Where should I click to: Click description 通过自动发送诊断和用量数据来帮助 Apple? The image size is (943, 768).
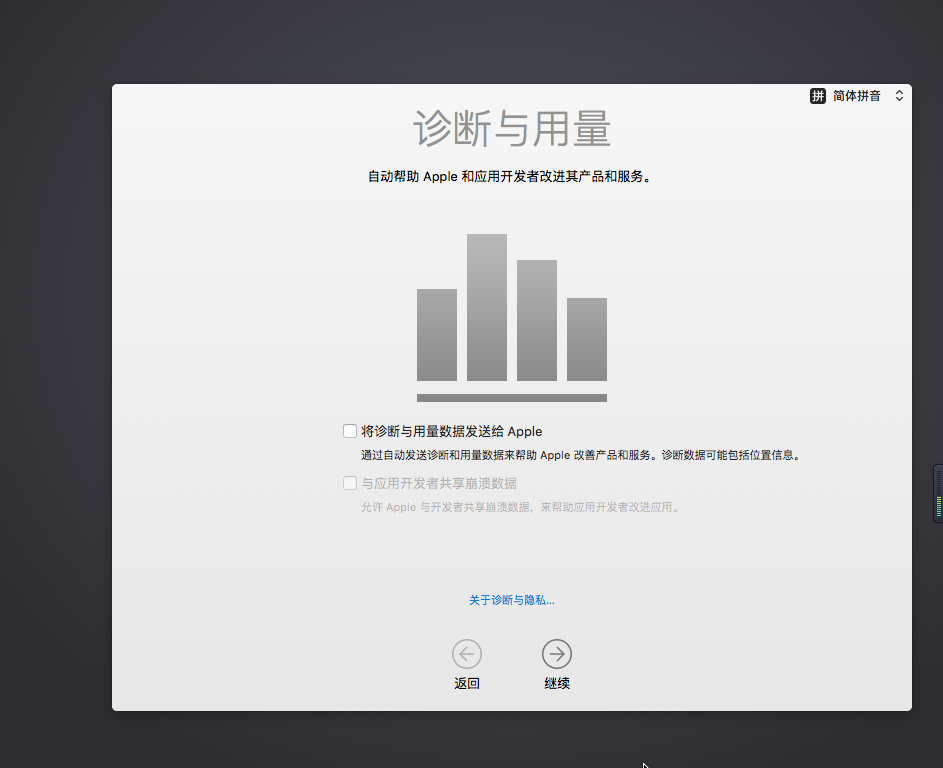pos(582,455)
